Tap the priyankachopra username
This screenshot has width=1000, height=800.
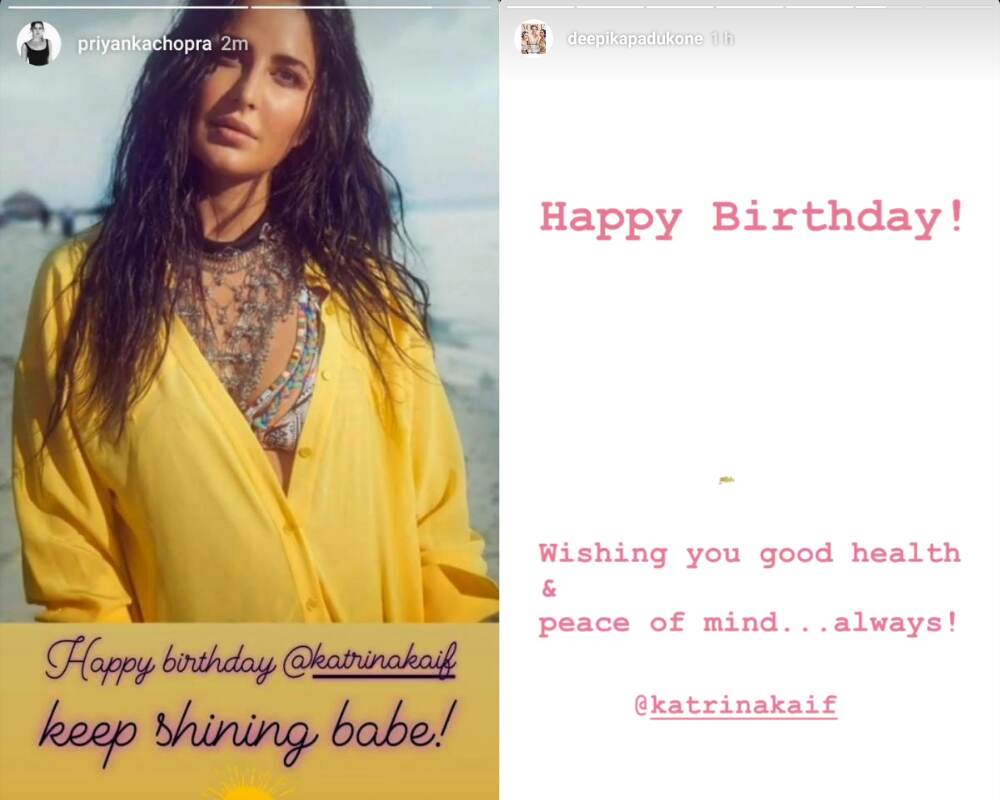[x=144, y=44]
